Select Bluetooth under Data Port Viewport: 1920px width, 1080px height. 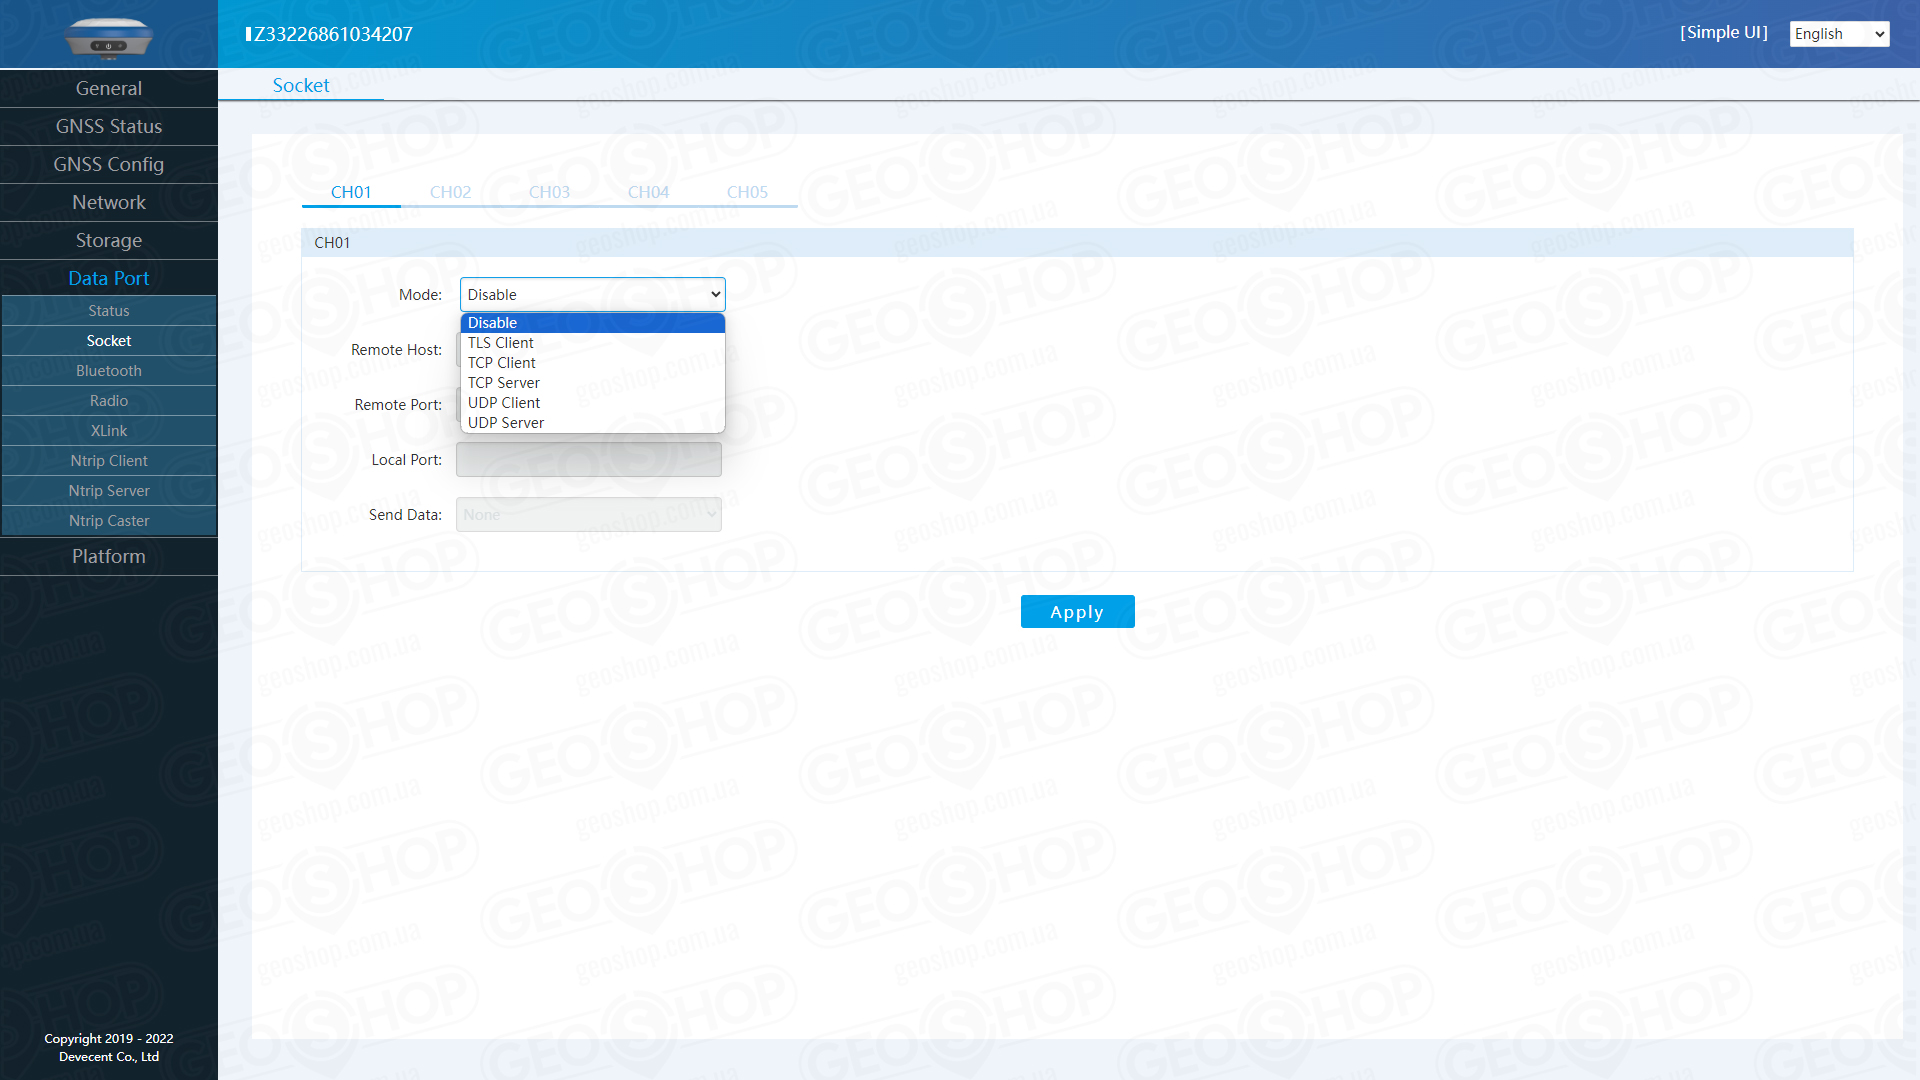[x=109, y=371]
